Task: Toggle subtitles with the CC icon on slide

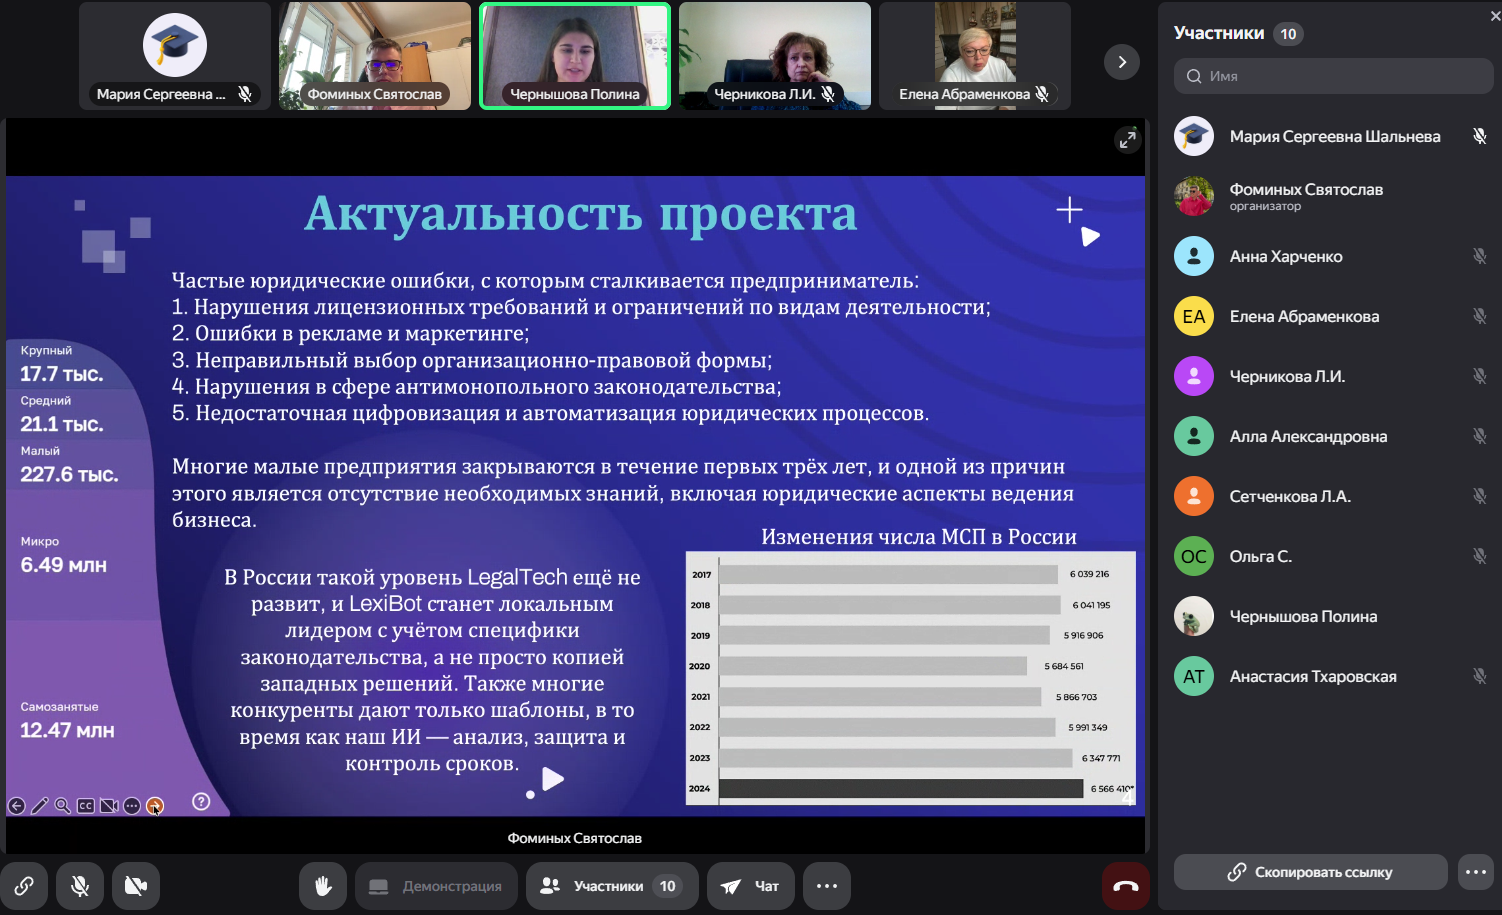Action: point(86,806)
